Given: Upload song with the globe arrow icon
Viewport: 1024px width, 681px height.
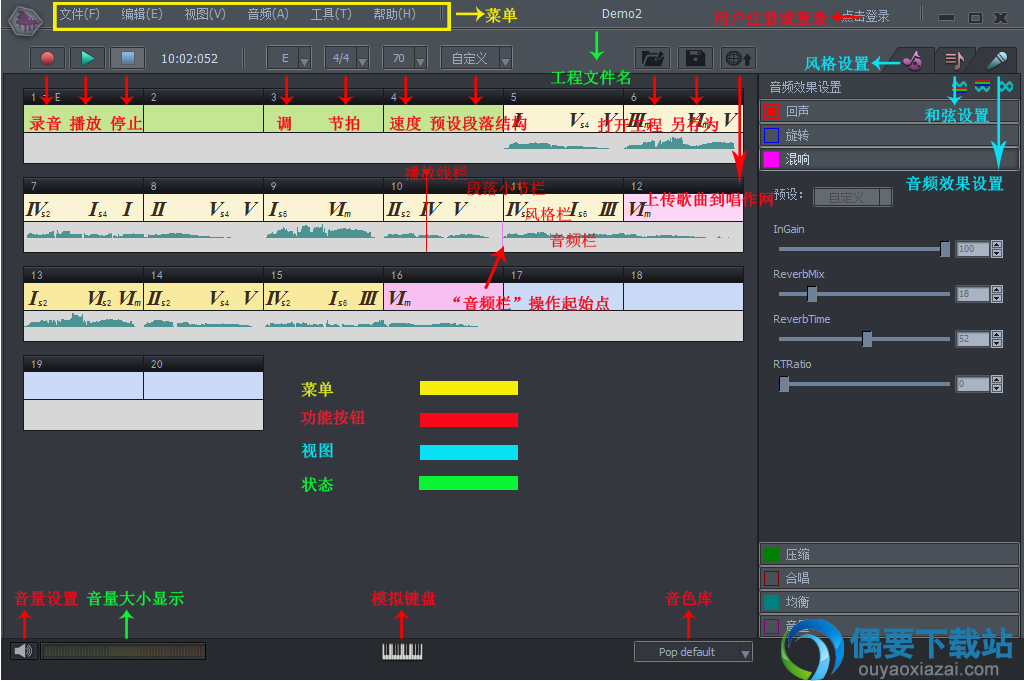Looking at the screenshot, I should [x=738, y=58].
